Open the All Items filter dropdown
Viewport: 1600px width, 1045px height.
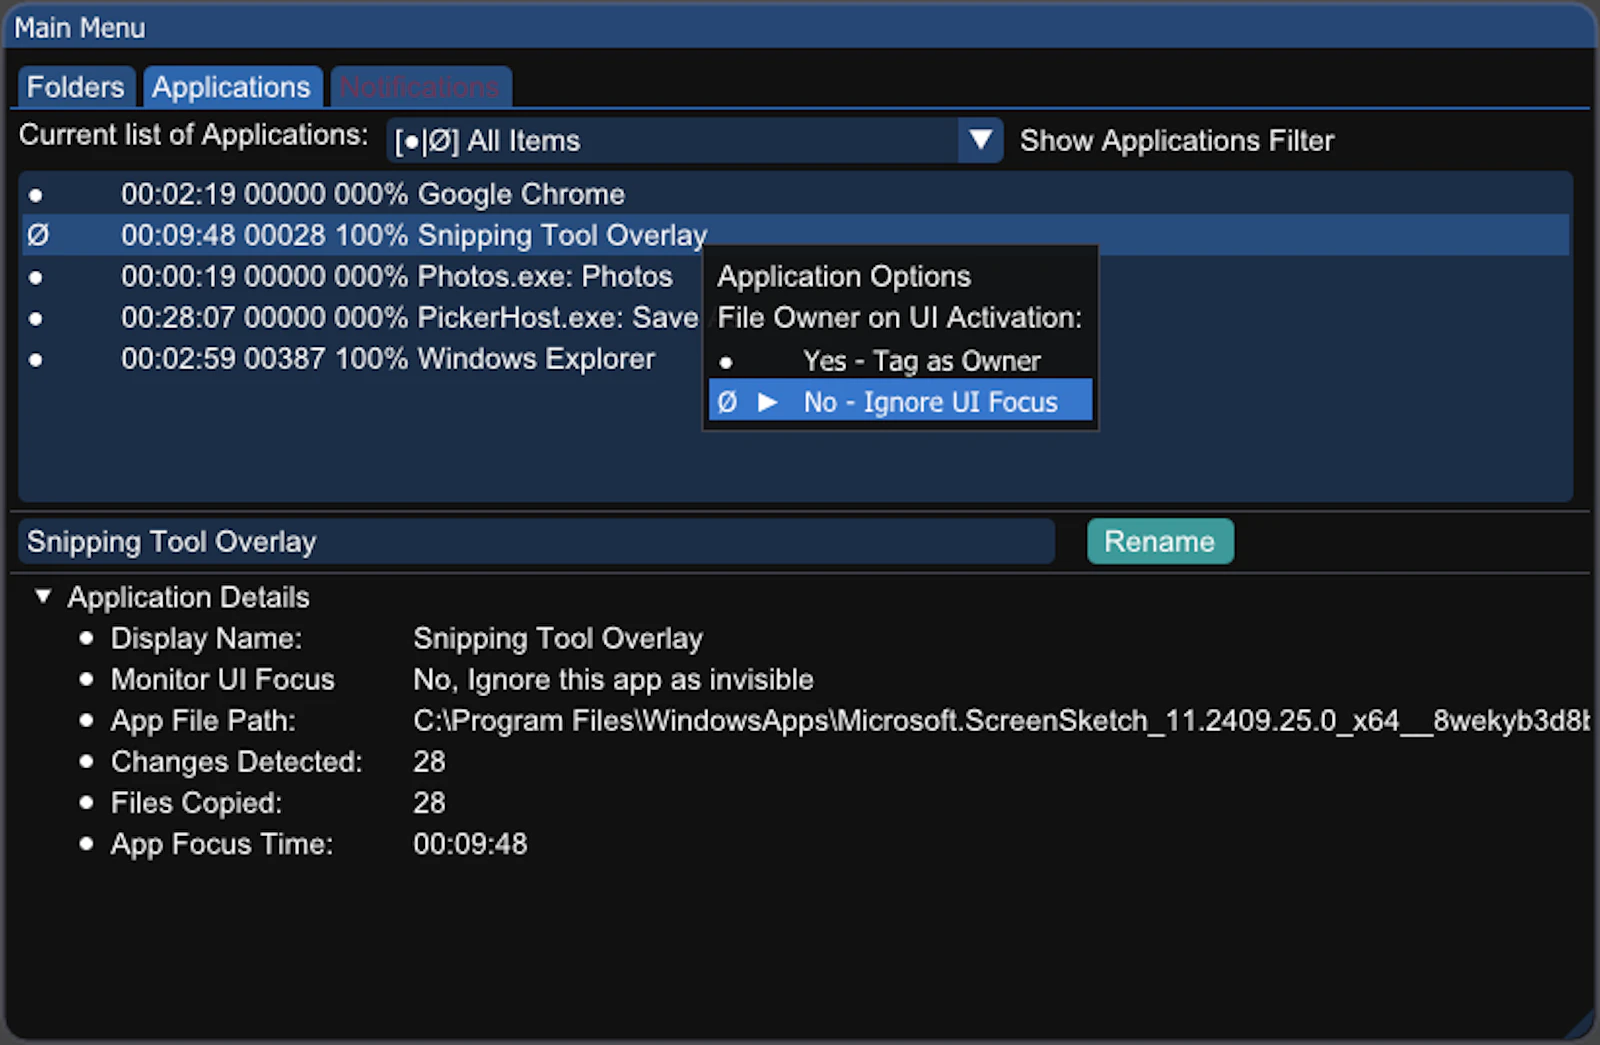pos(694,141)
